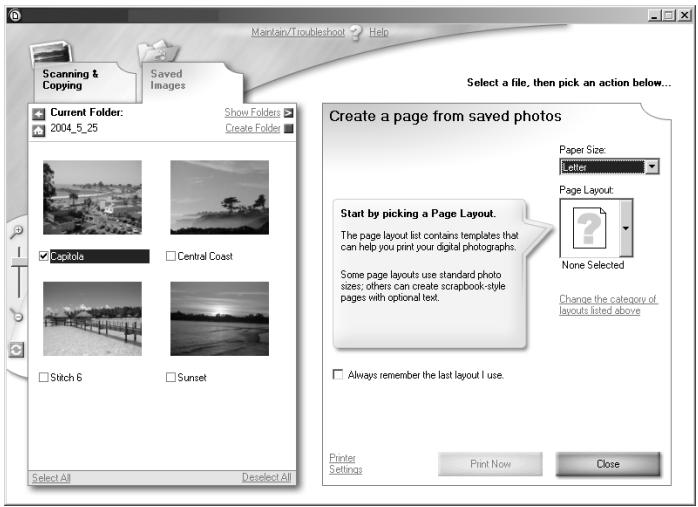Enable Always remember the last layout
Screen dimensions: 698x507
[338, 374]
